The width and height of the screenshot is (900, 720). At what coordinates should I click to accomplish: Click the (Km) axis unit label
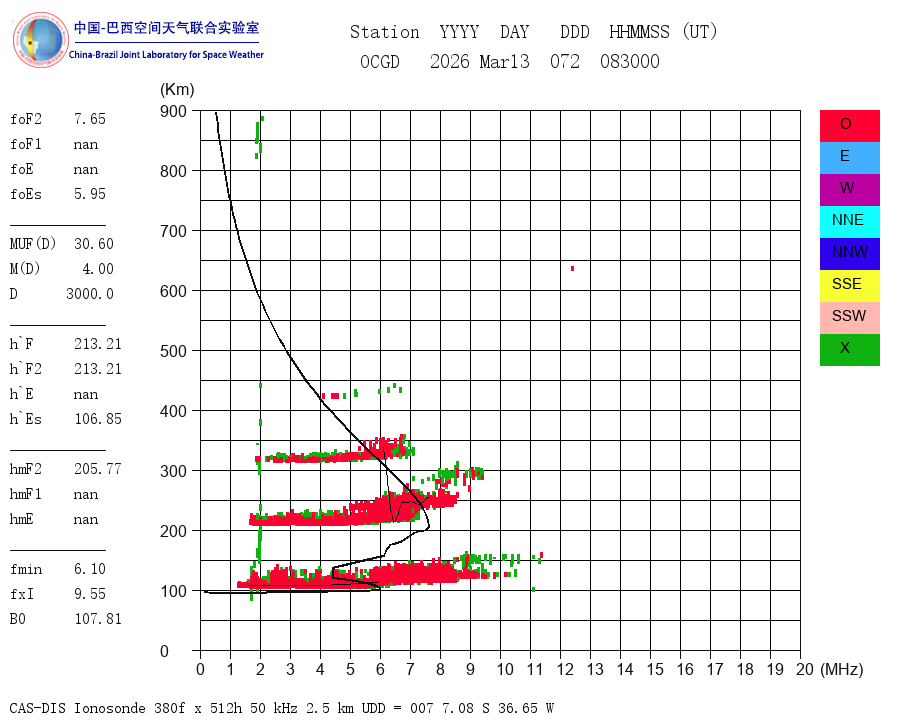pyautogui.click(x=177, y=90)
